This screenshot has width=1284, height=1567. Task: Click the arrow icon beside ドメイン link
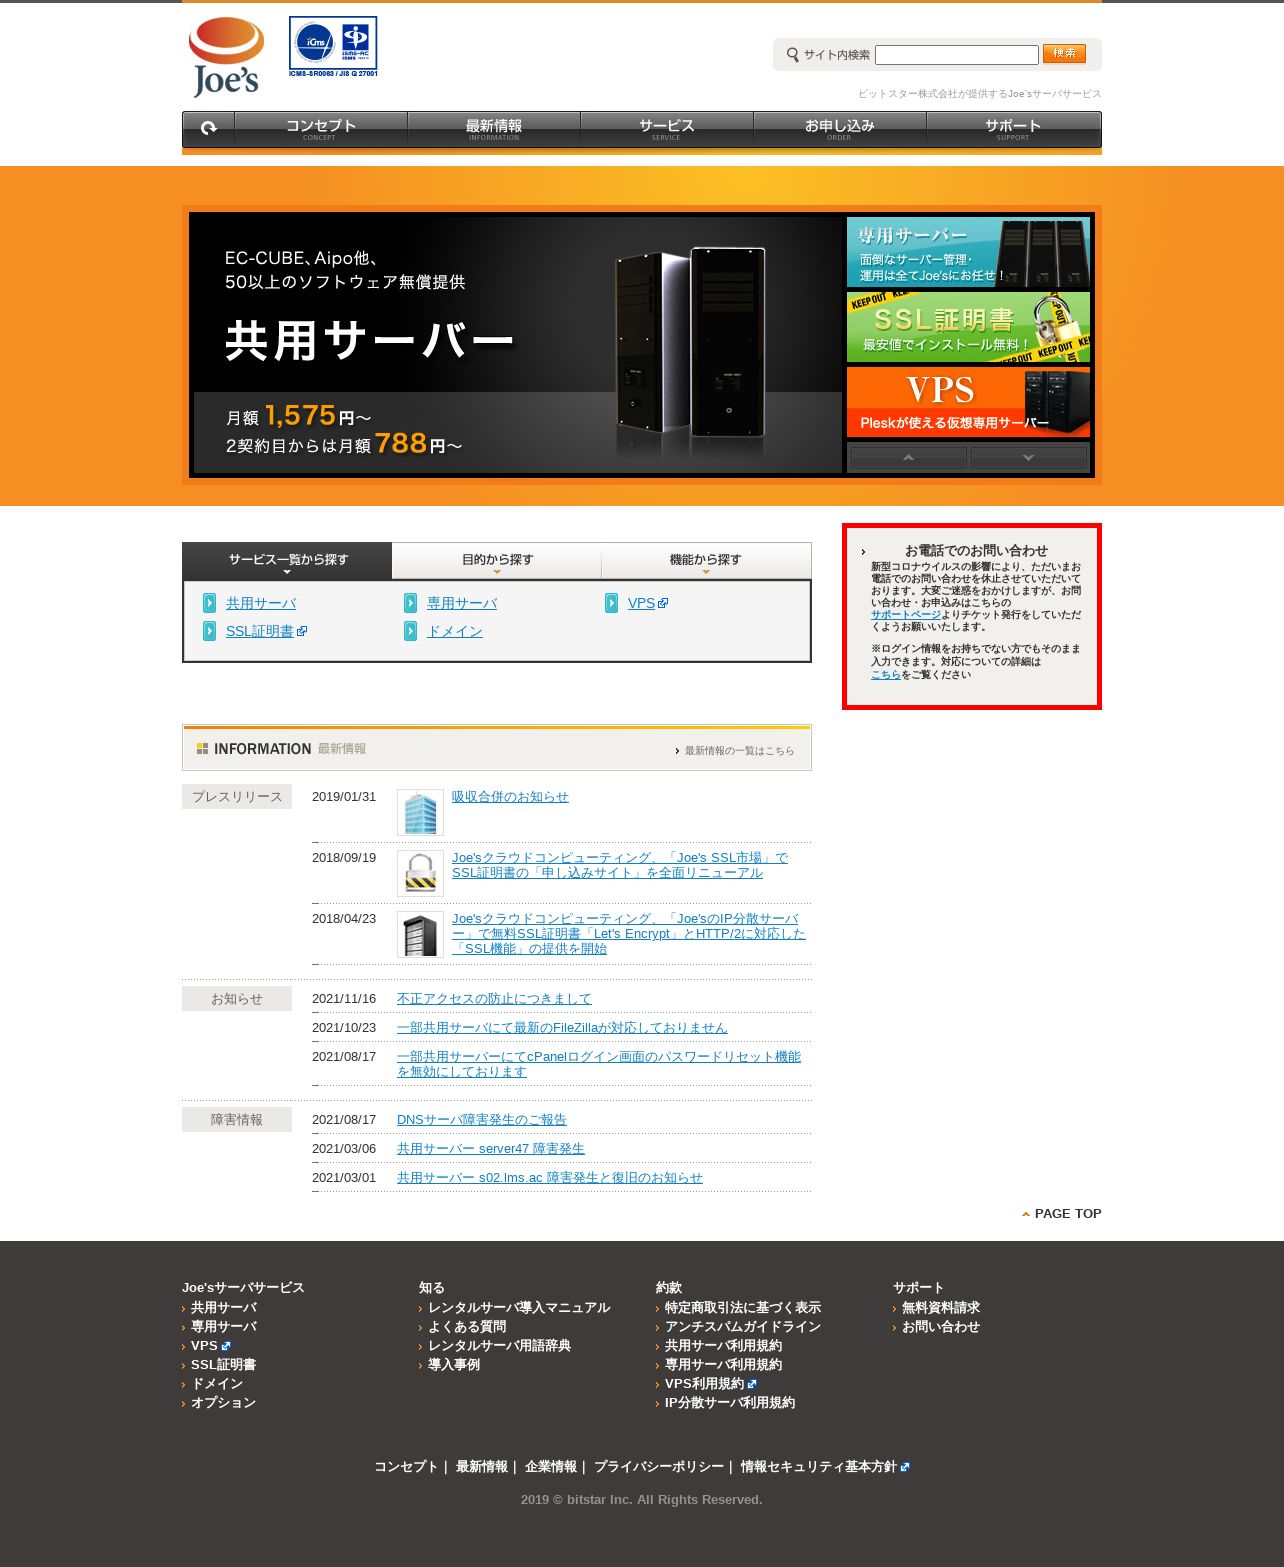[x=410, y=631]
